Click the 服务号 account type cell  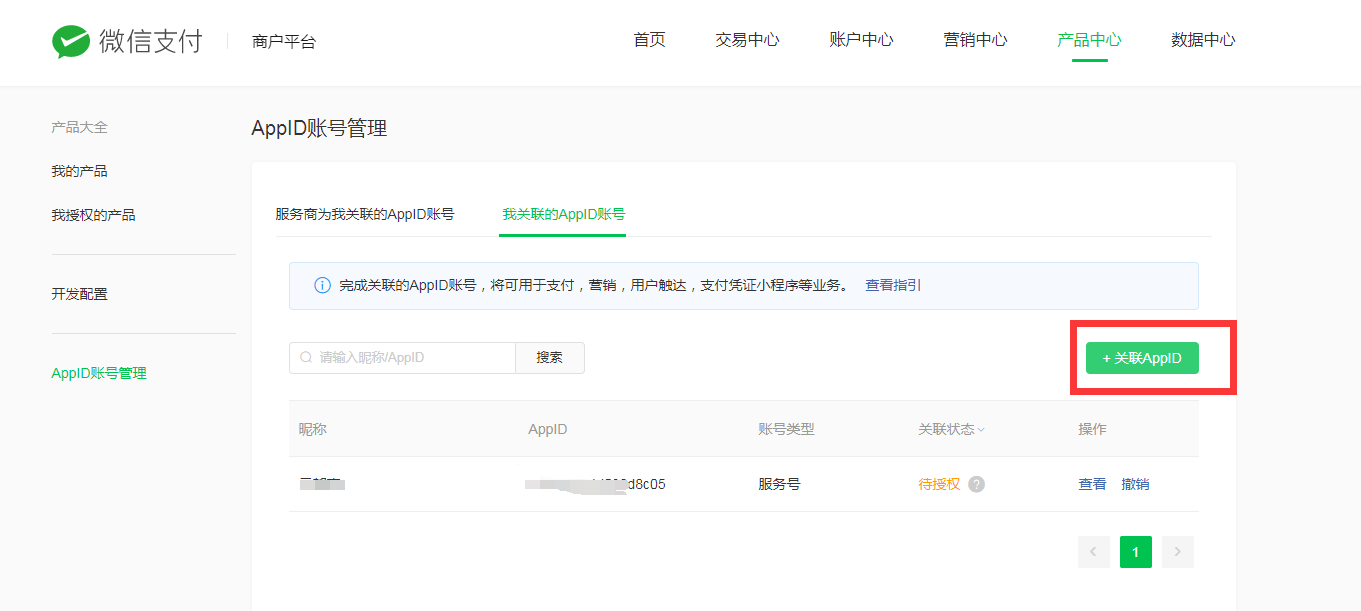point(779,484)
